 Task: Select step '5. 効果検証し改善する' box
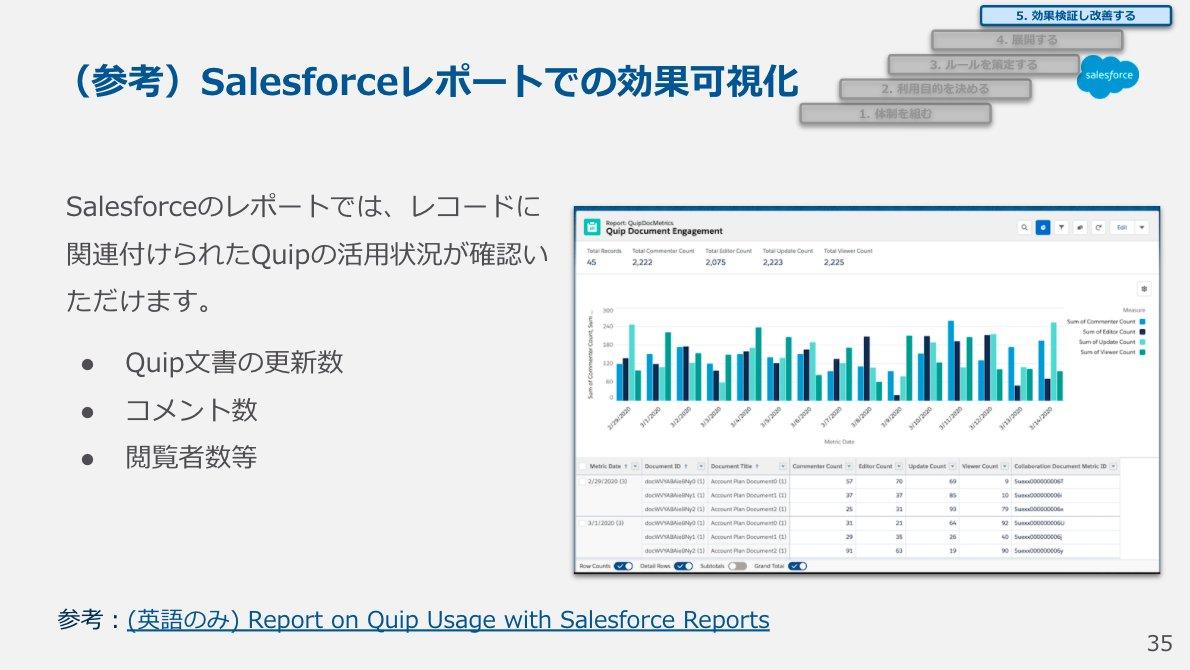[x=1075, y=15]
